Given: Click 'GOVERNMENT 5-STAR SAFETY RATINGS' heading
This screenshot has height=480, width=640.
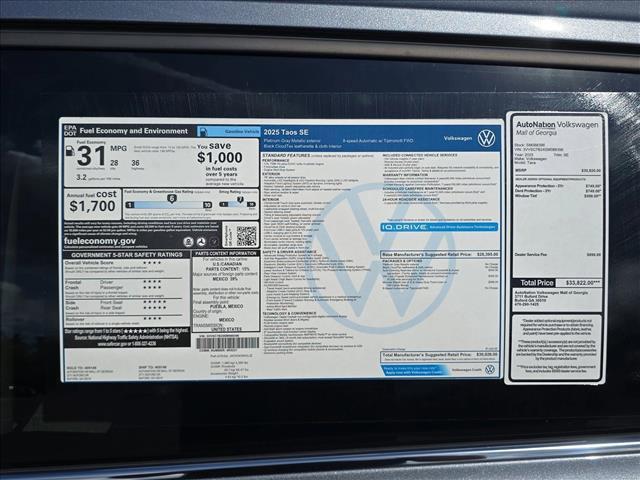Looking at the screenshot, I should 127,255.
